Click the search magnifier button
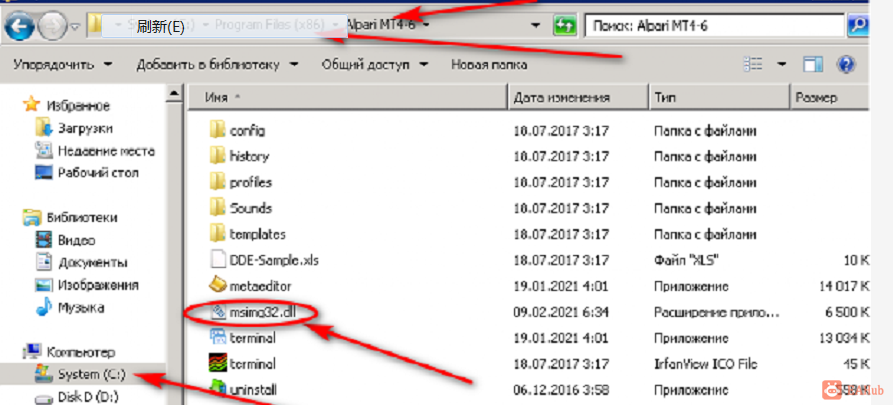Viewport: 893px width, 405px height. [x=857, y=26]
